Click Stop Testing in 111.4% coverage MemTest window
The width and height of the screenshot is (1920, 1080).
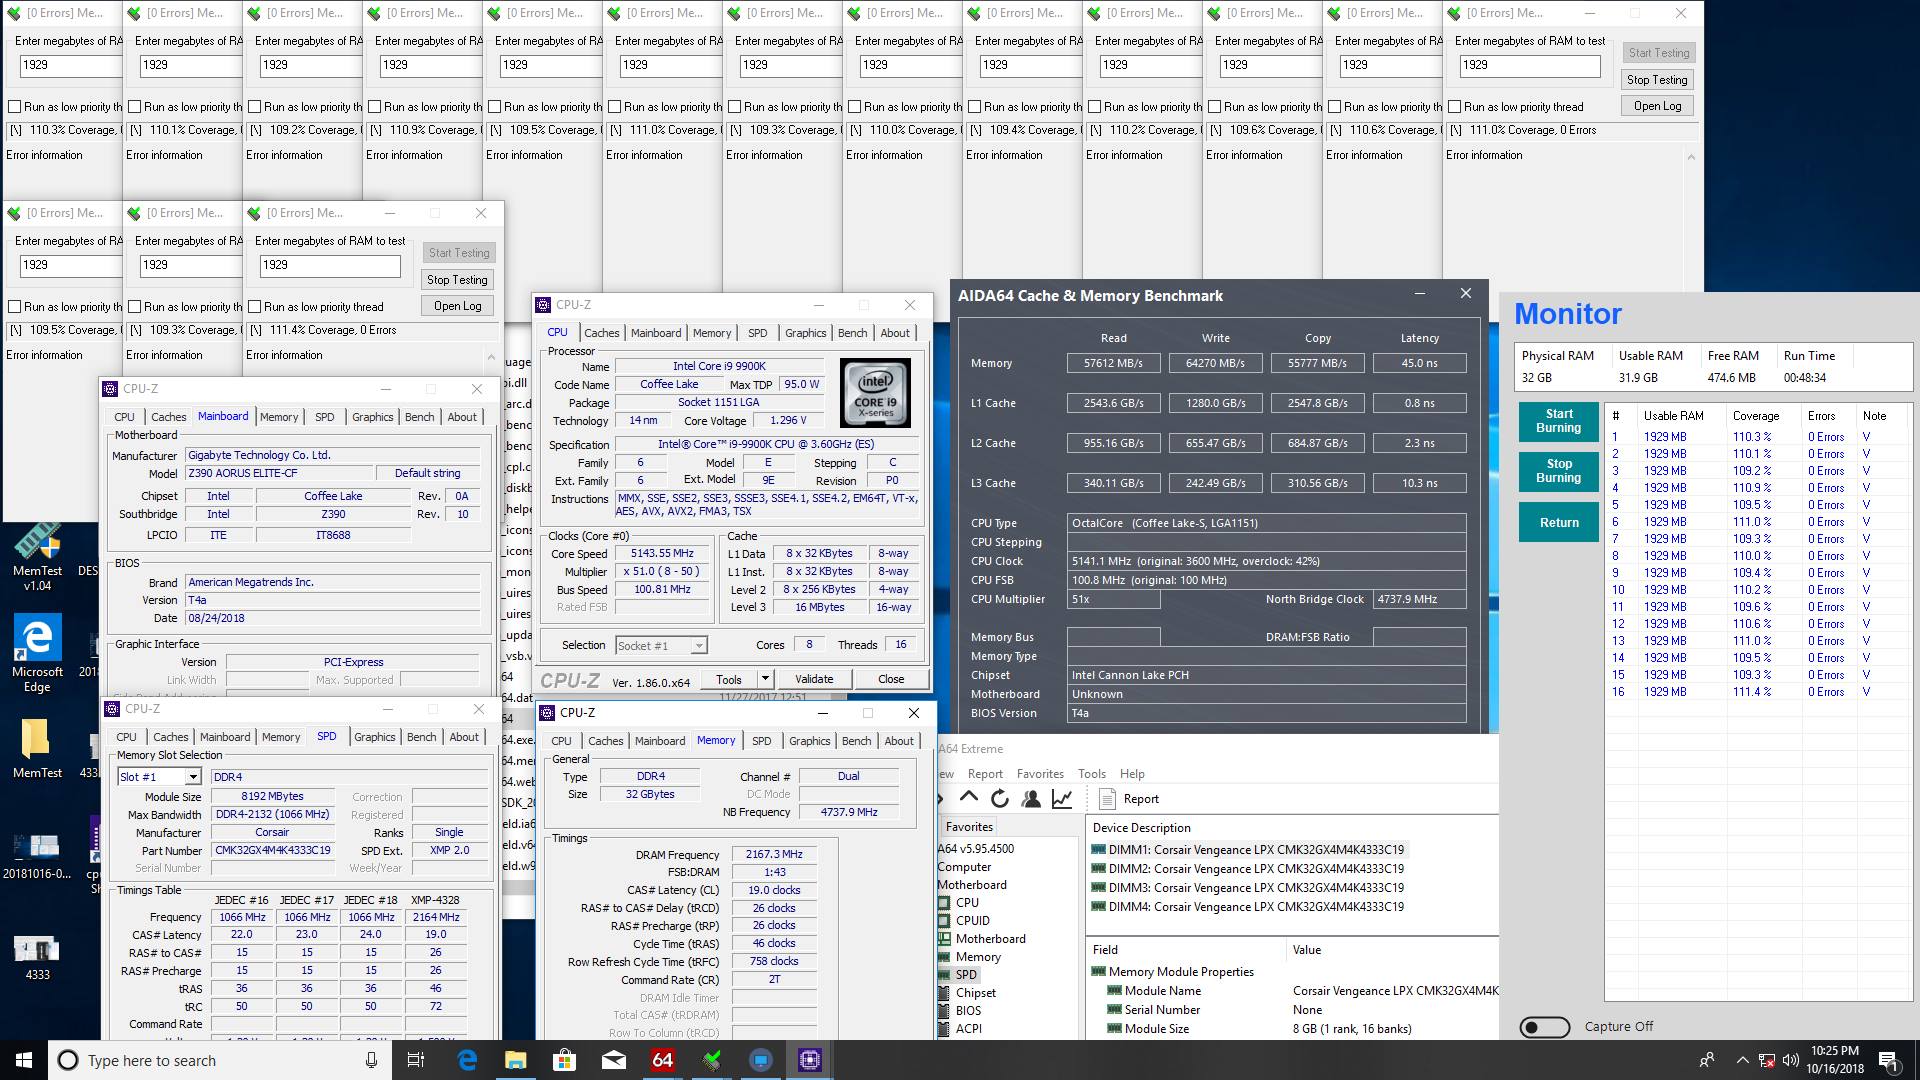(x=457, y=280)
